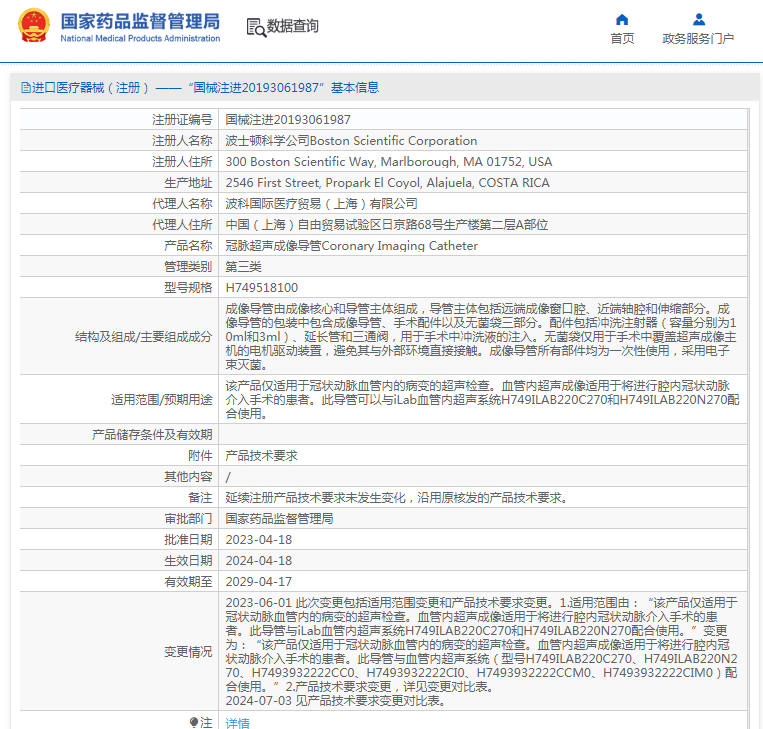Click the 有效期至 row label
The image size is (763, 729).
point(188,582)
